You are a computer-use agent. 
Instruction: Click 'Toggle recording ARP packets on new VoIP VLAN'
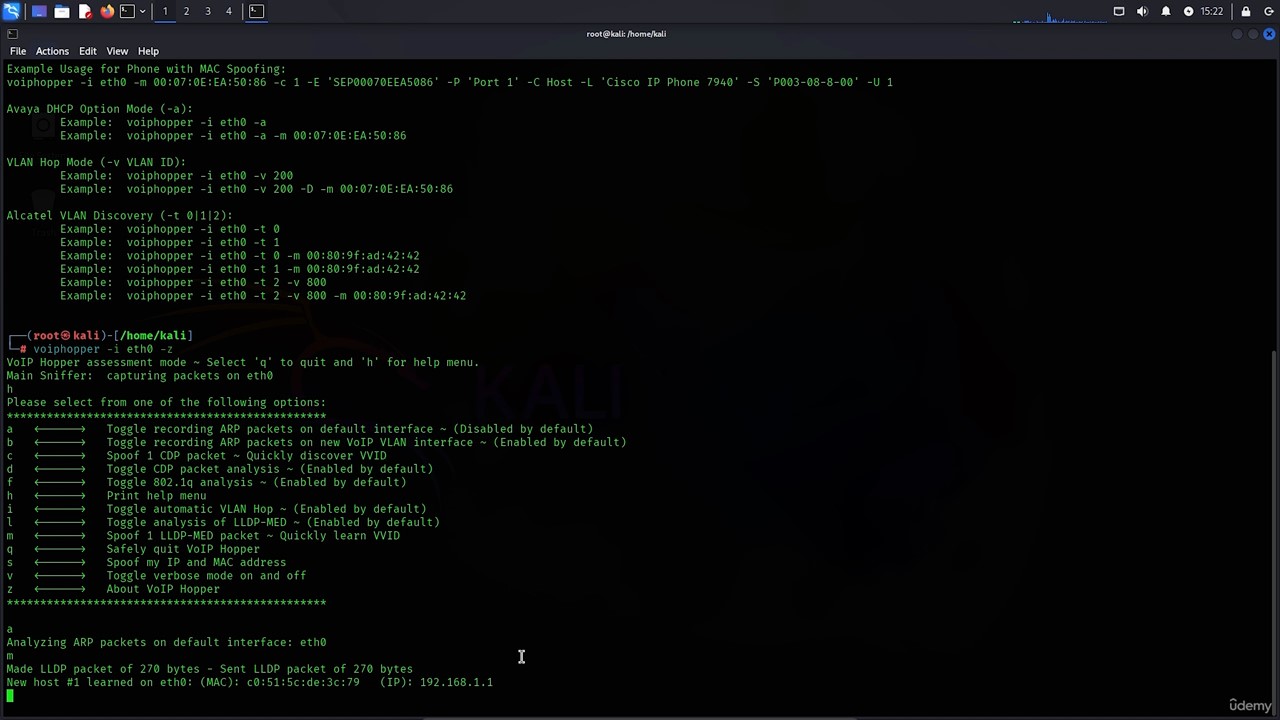[x=366, y=442]
